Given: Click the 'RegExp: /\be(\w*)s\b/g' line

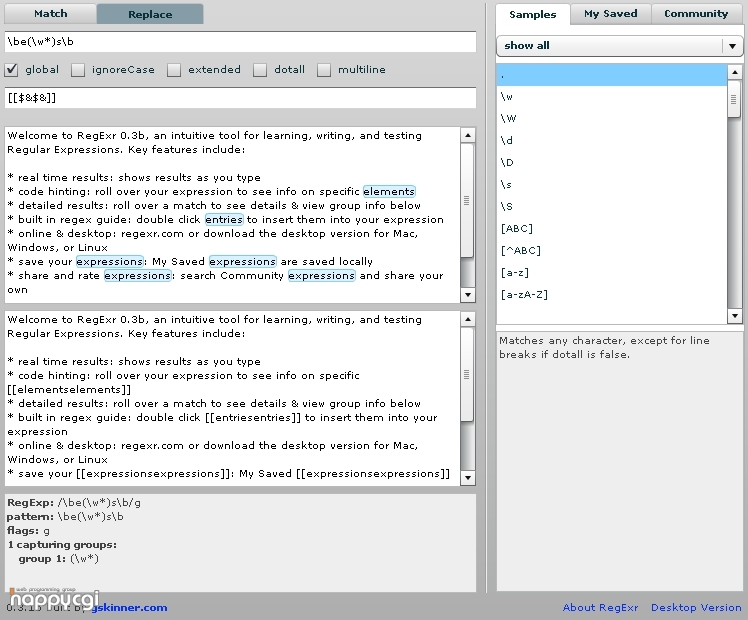Looking at the screenshot, I should [74, 503].
